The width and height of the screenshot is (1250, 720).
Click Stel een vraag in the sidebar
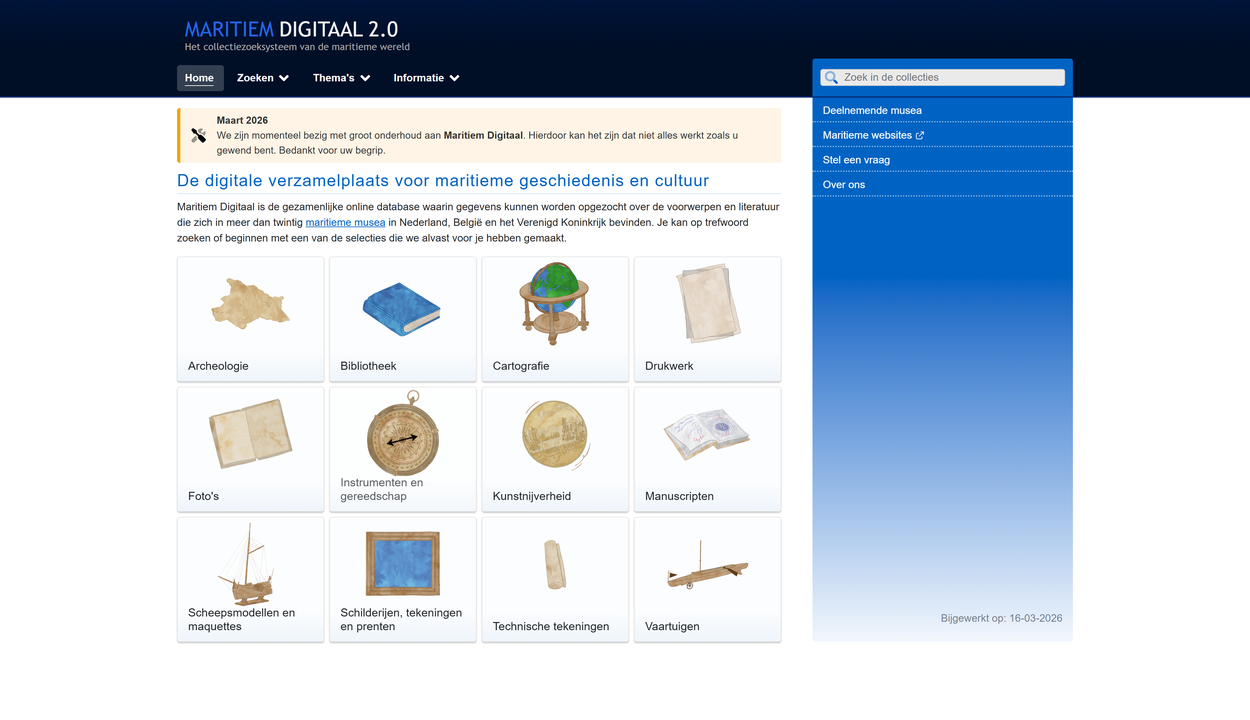click(x=855, y=159)
